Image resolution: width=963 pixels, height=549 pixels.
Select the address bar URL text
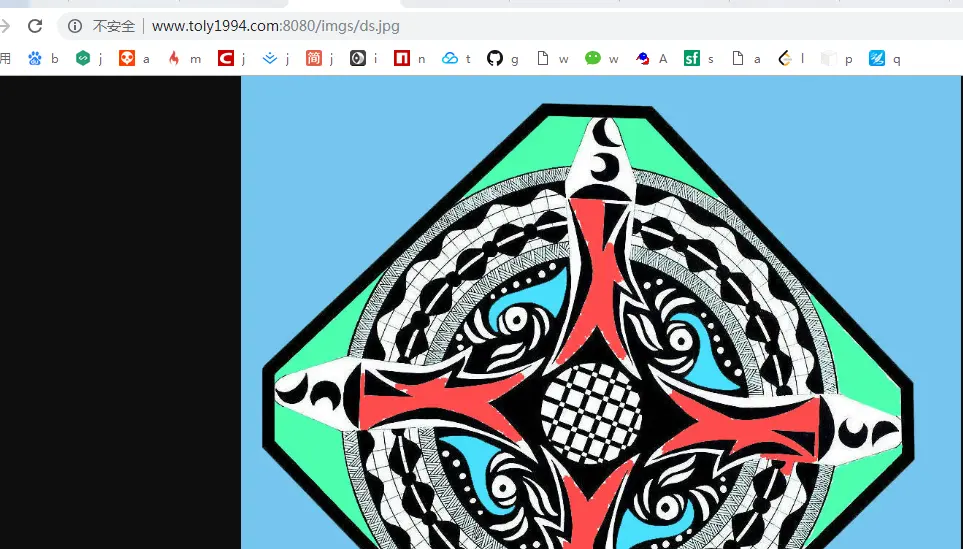coord(276,26)
